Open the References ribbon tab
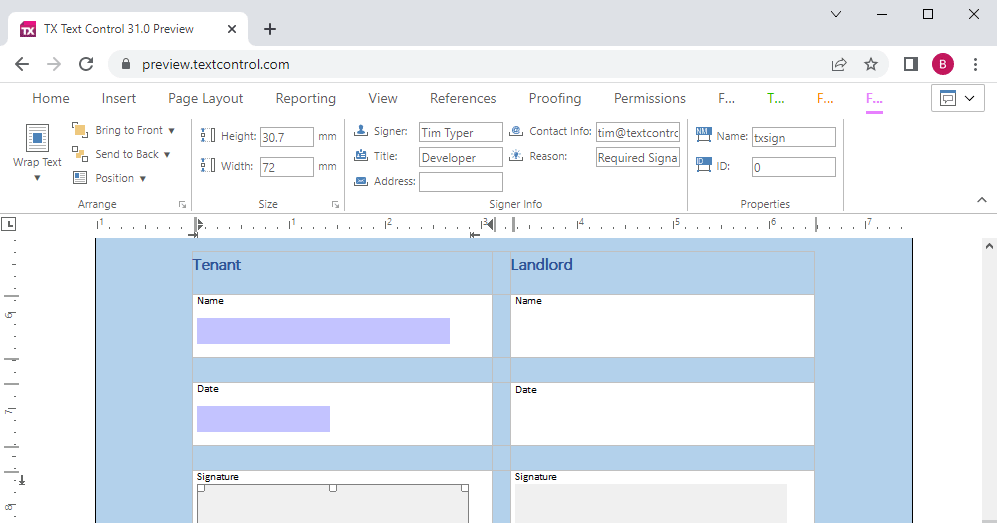 pos(463,98)
